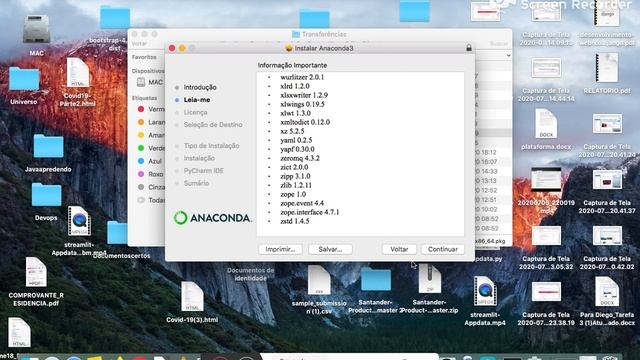Select the RELATORIO.pdf file icon

(x=607, y=68)
